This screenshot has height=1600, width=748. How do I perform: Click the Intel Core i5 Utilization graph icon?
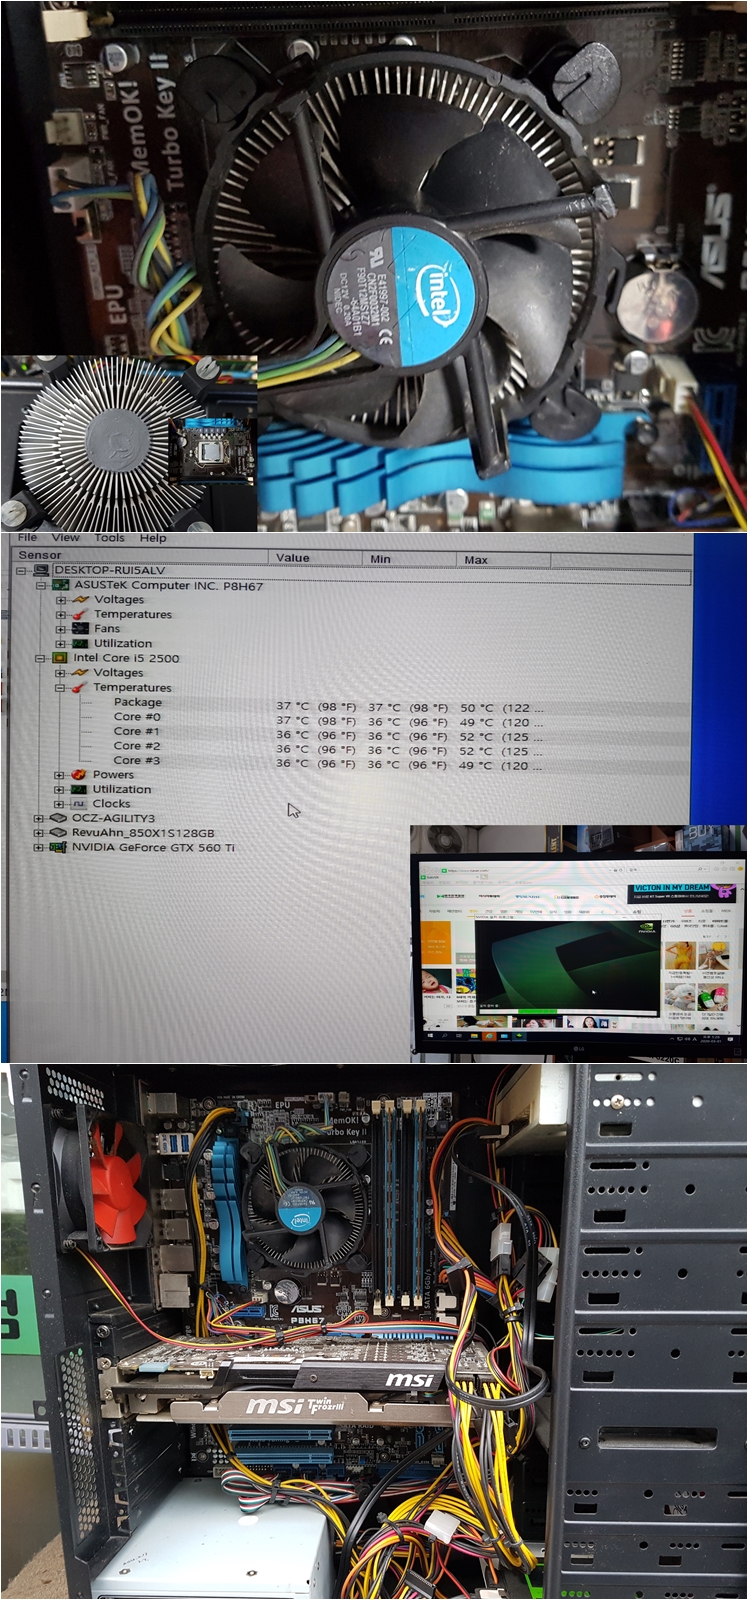point(80,789)
